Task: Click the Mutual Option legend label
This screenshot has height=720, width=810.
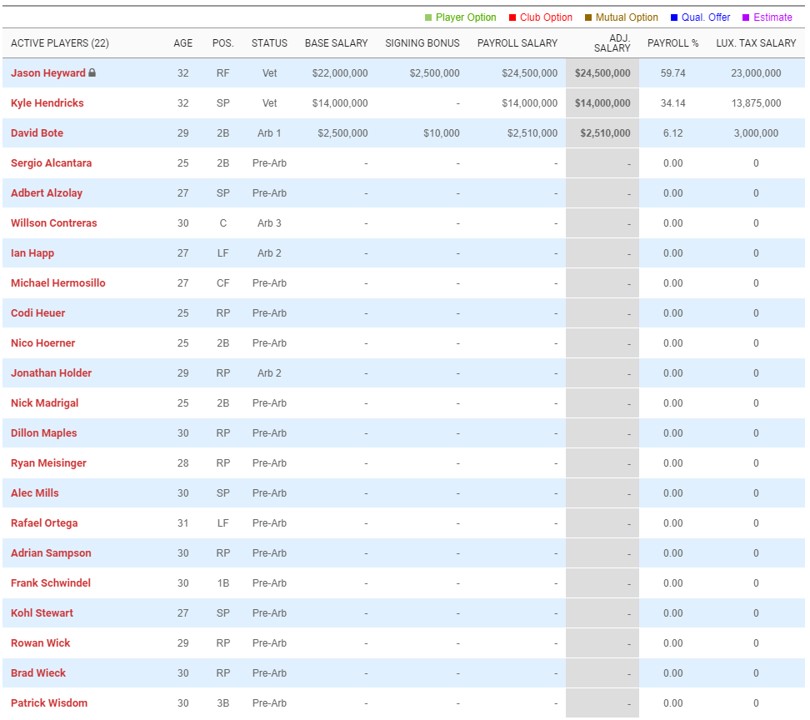Action: click(x=627, y=18)
